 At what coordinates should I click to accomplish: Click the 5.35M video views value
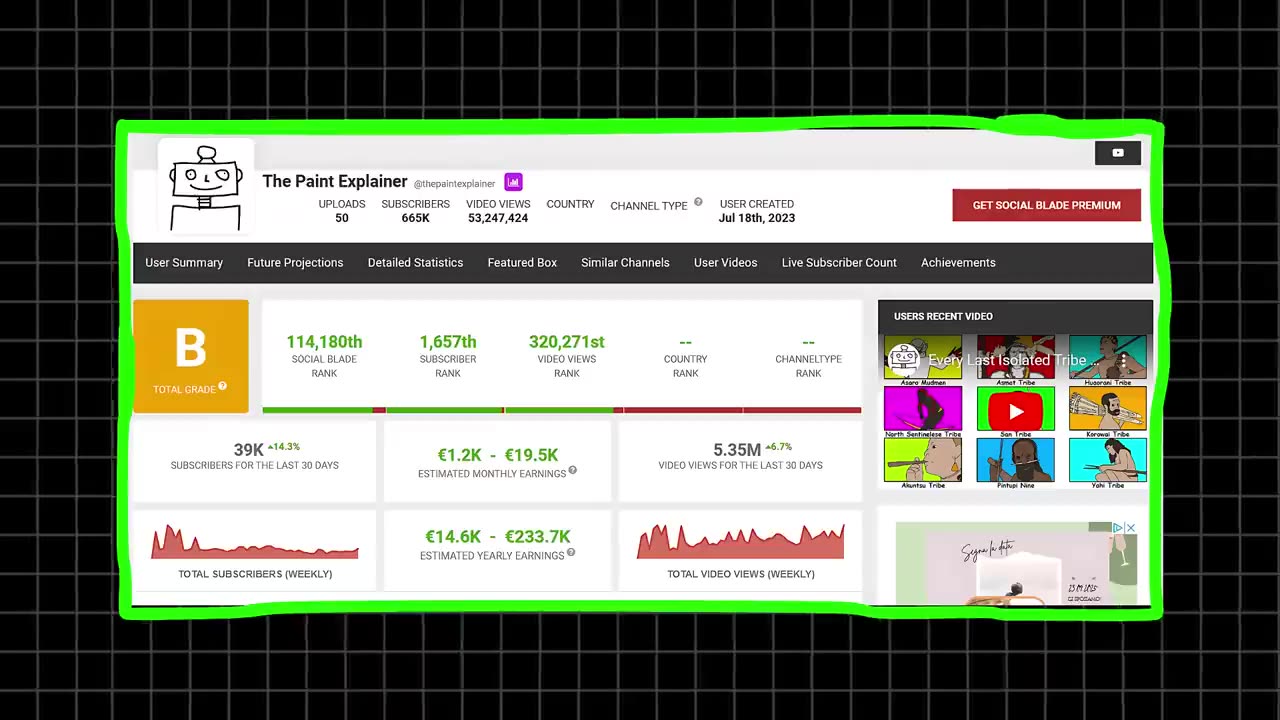tap(737, 450)
